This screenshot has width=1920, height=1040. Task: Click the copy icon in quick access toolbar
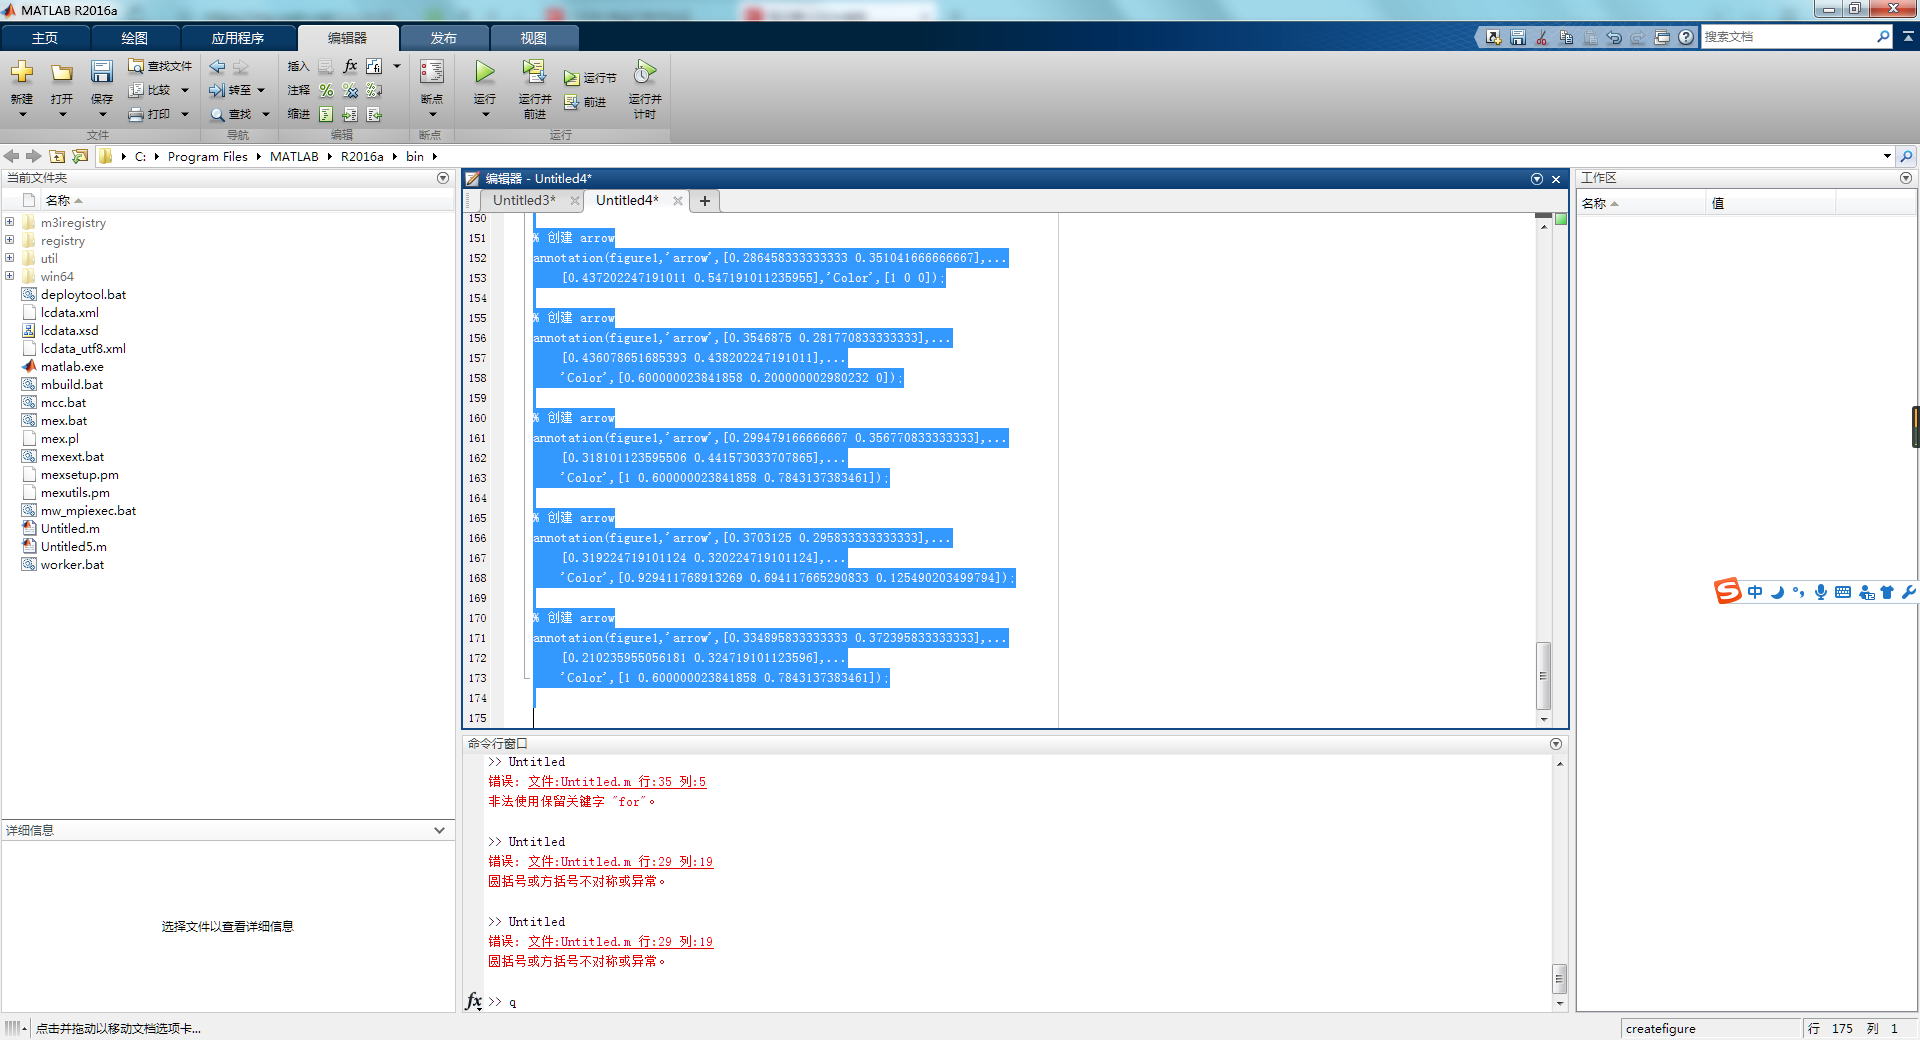[1566, 37]
